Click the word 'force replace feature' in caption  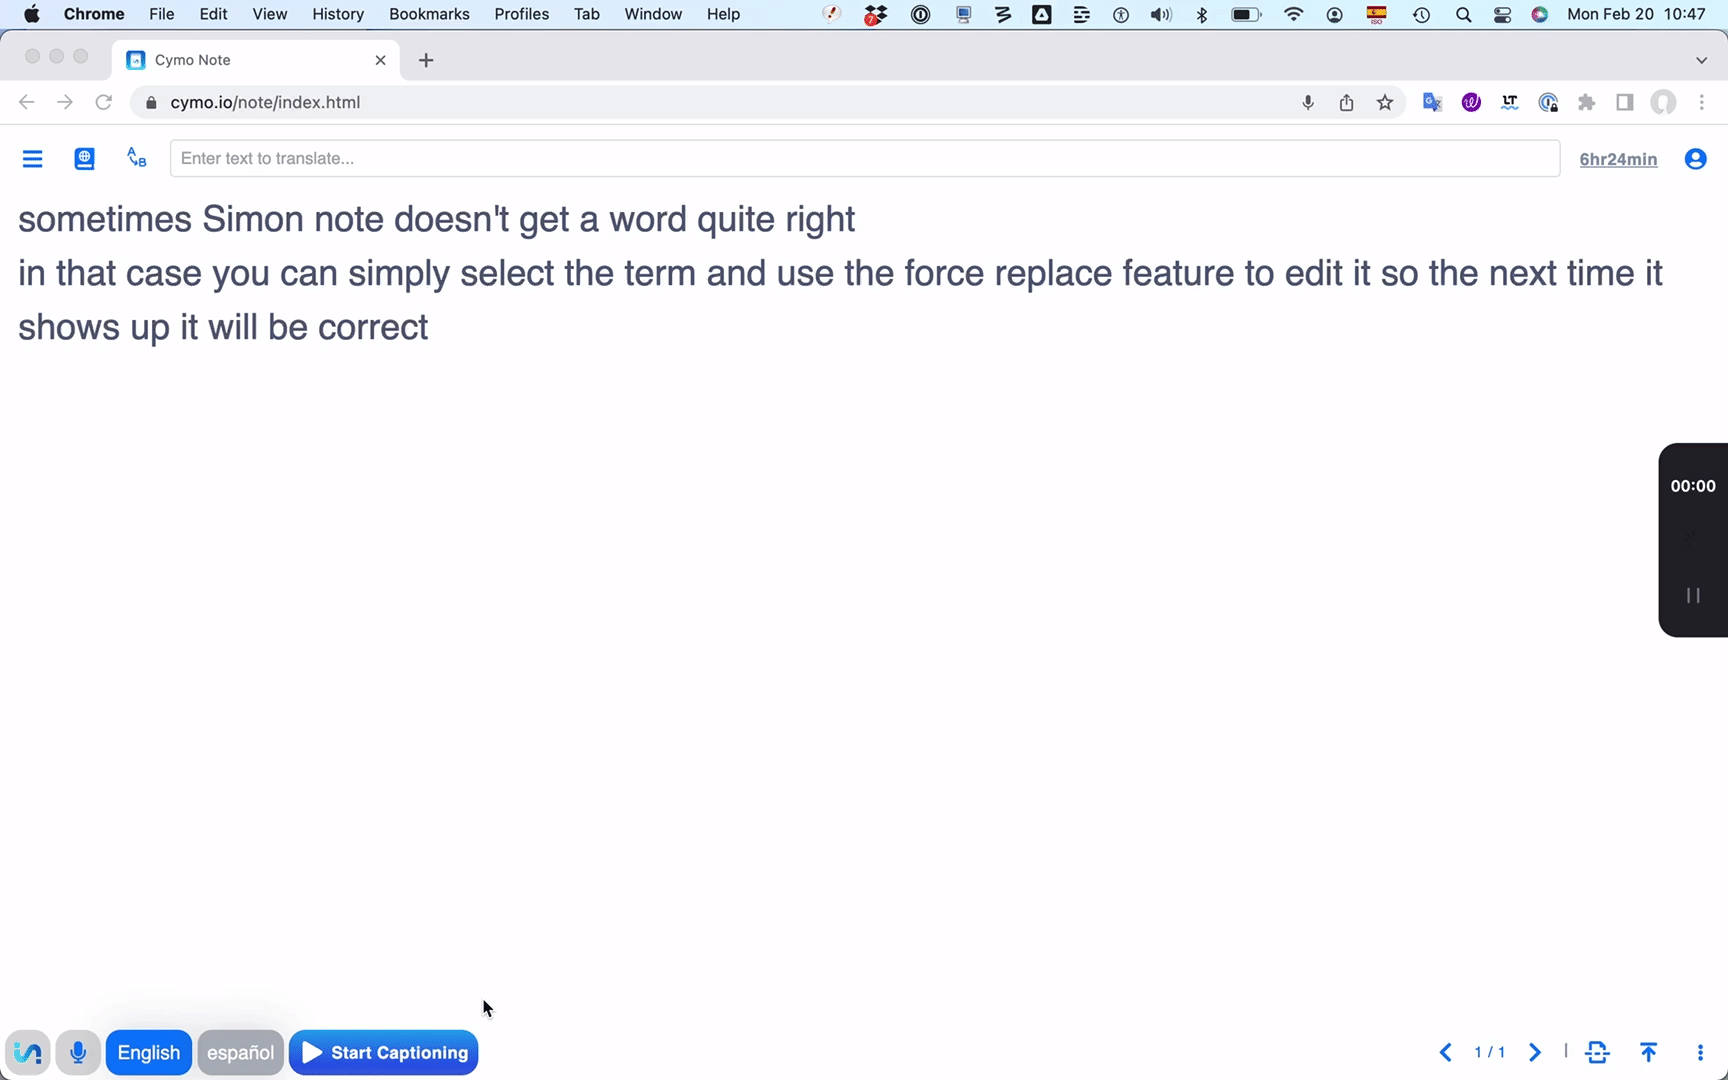[1069, 273]
